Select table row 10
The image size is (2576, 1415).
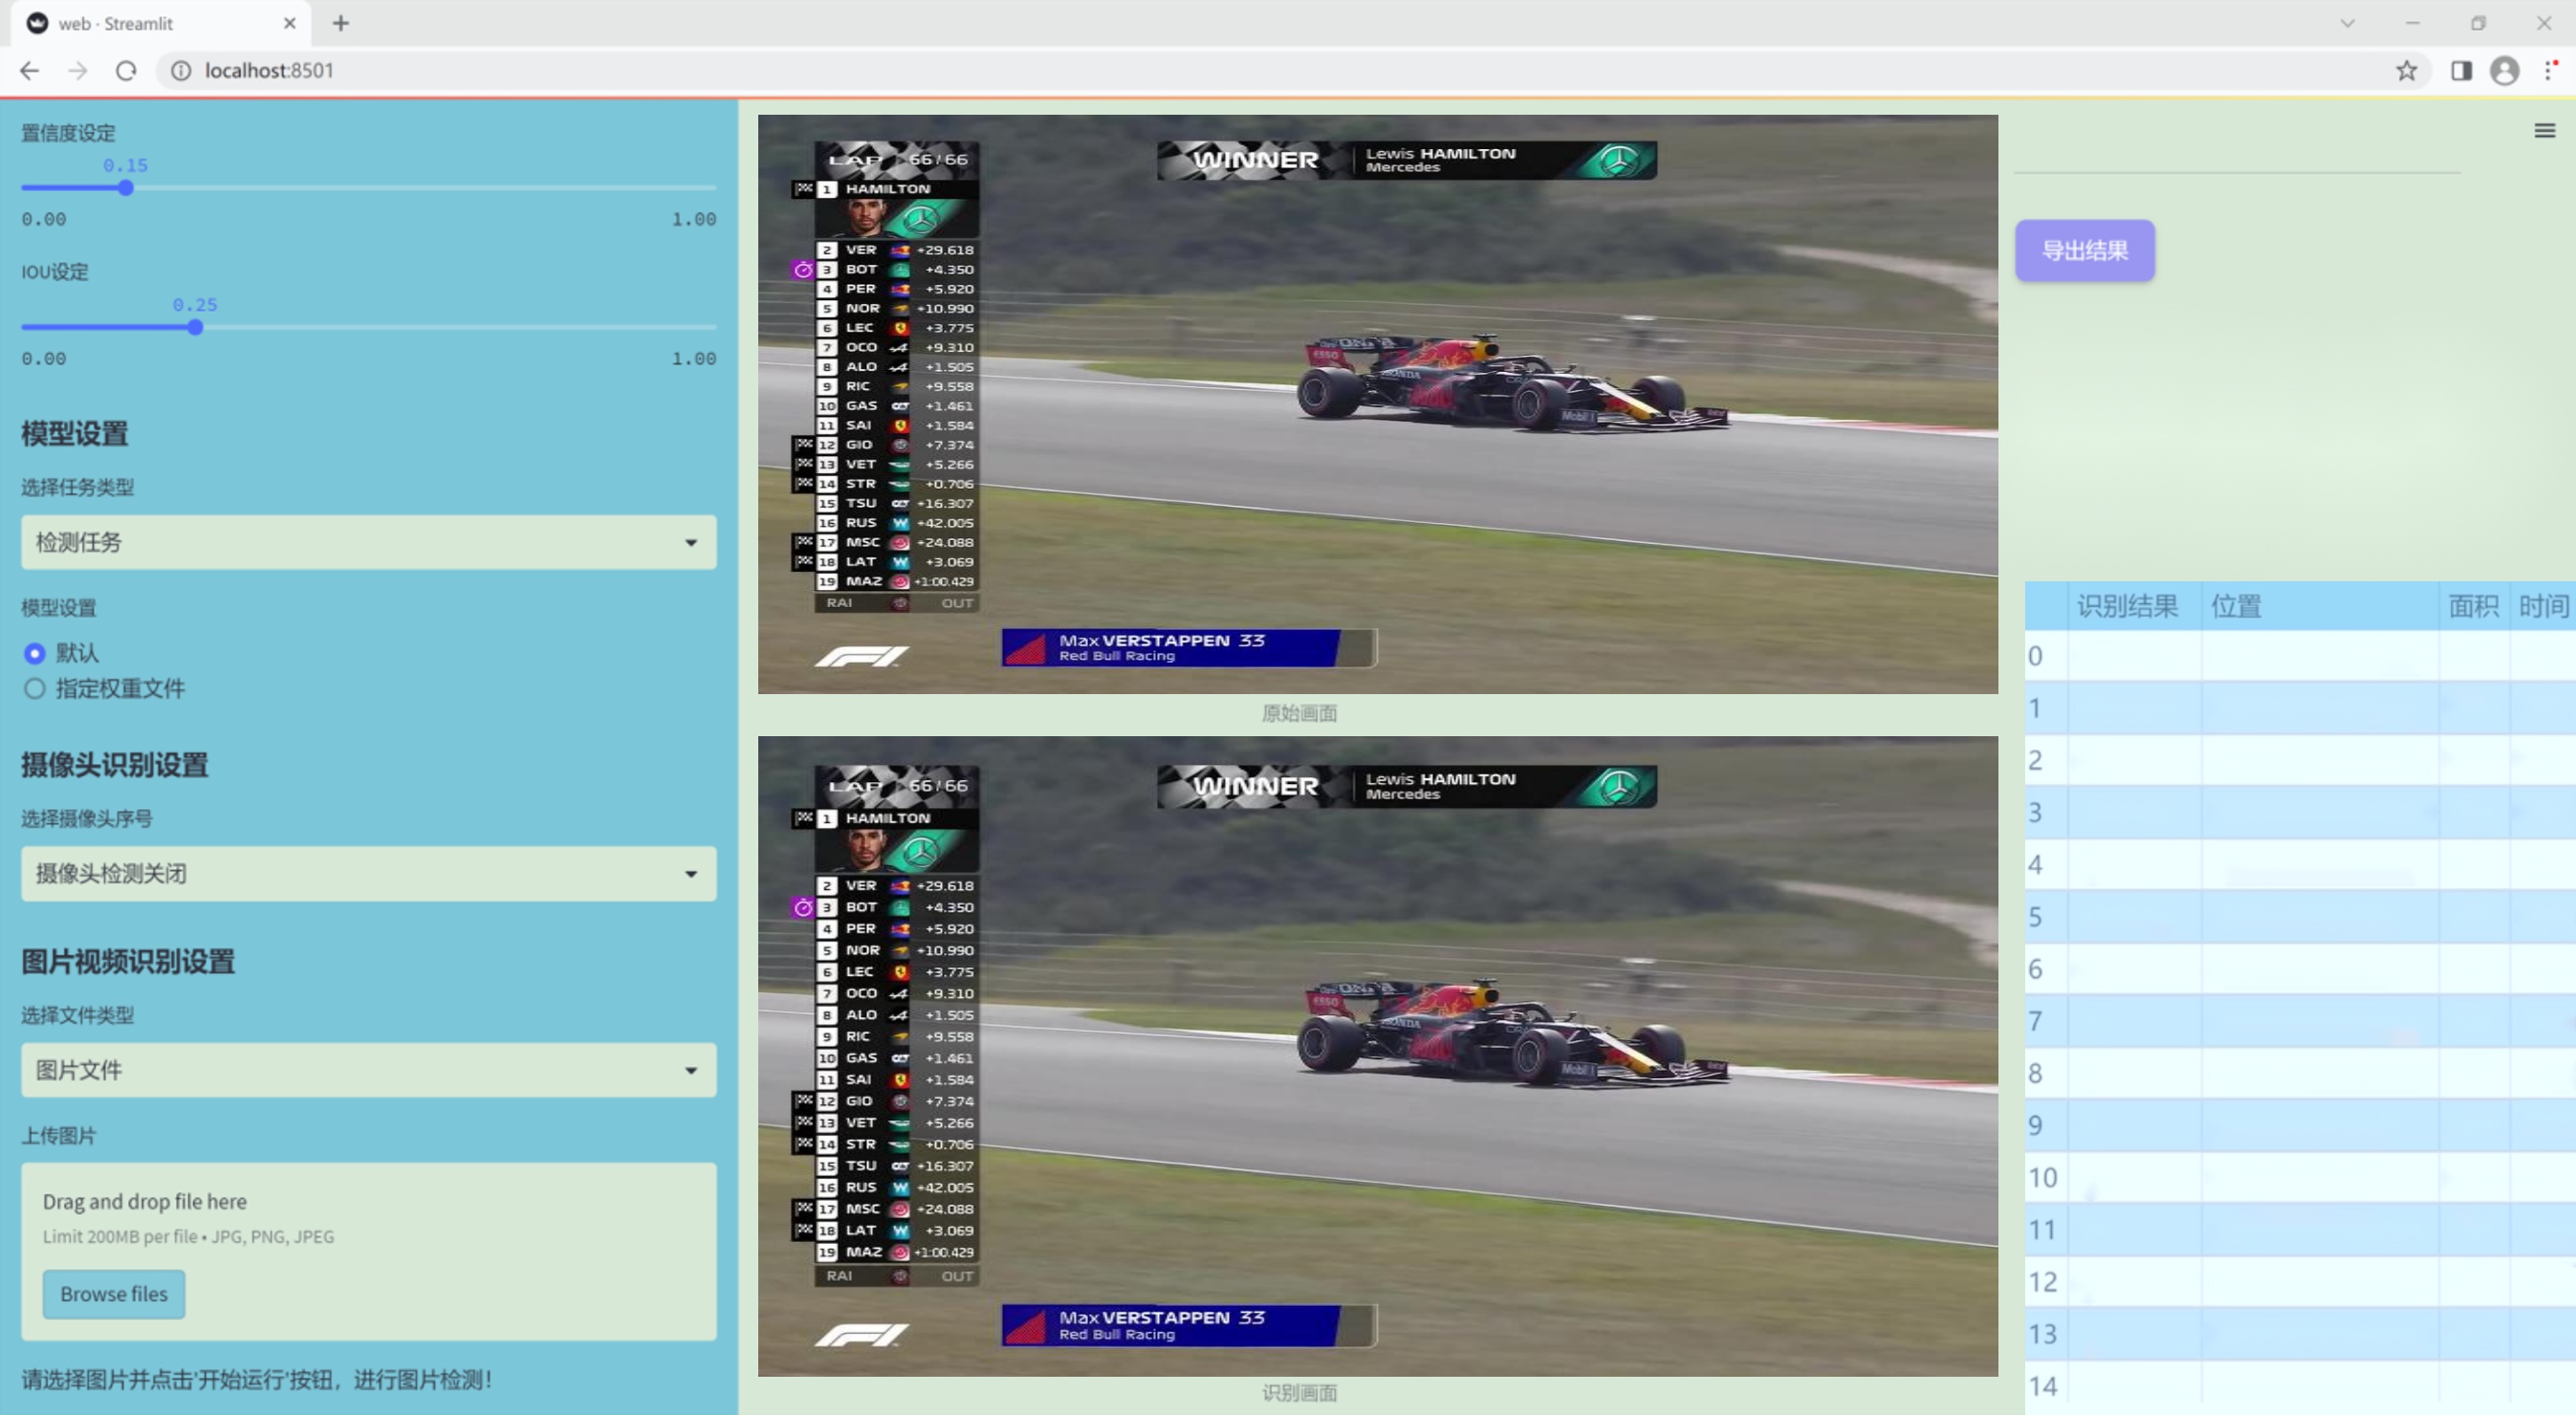click(2300, 1177)
